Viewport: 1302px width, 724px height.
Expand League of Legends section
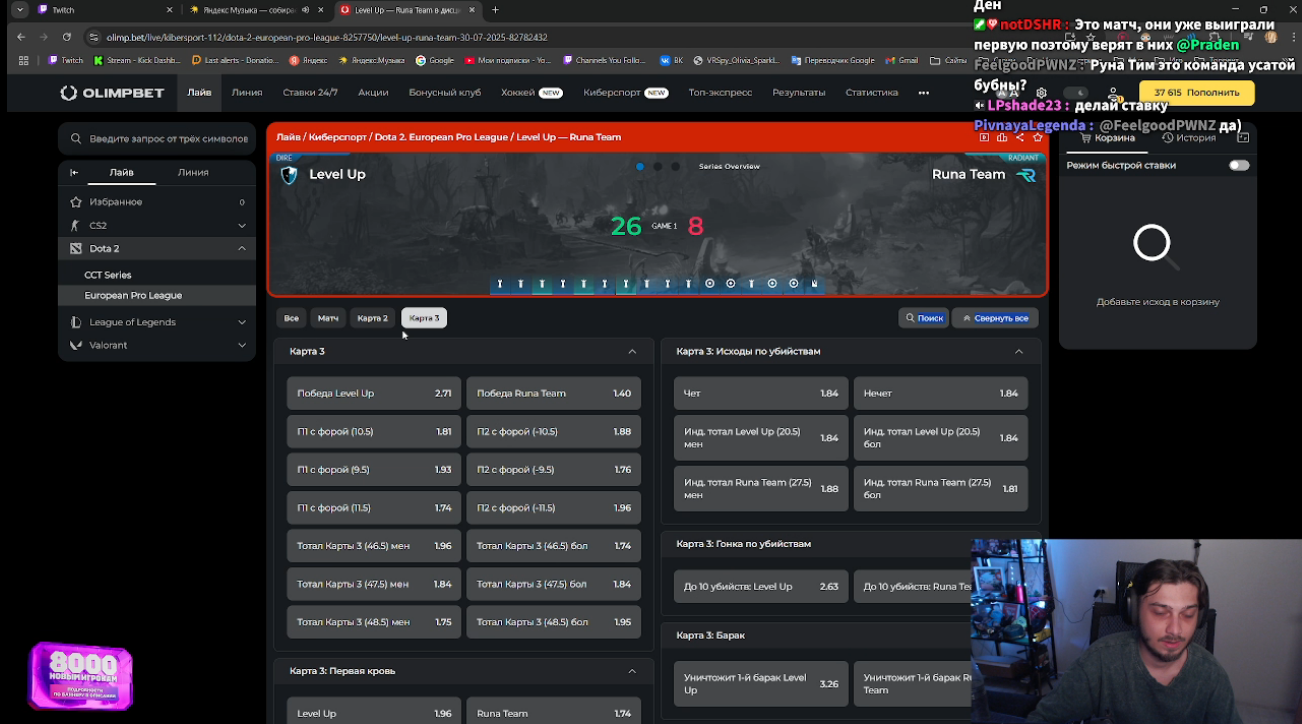click(x=241, y=322)
